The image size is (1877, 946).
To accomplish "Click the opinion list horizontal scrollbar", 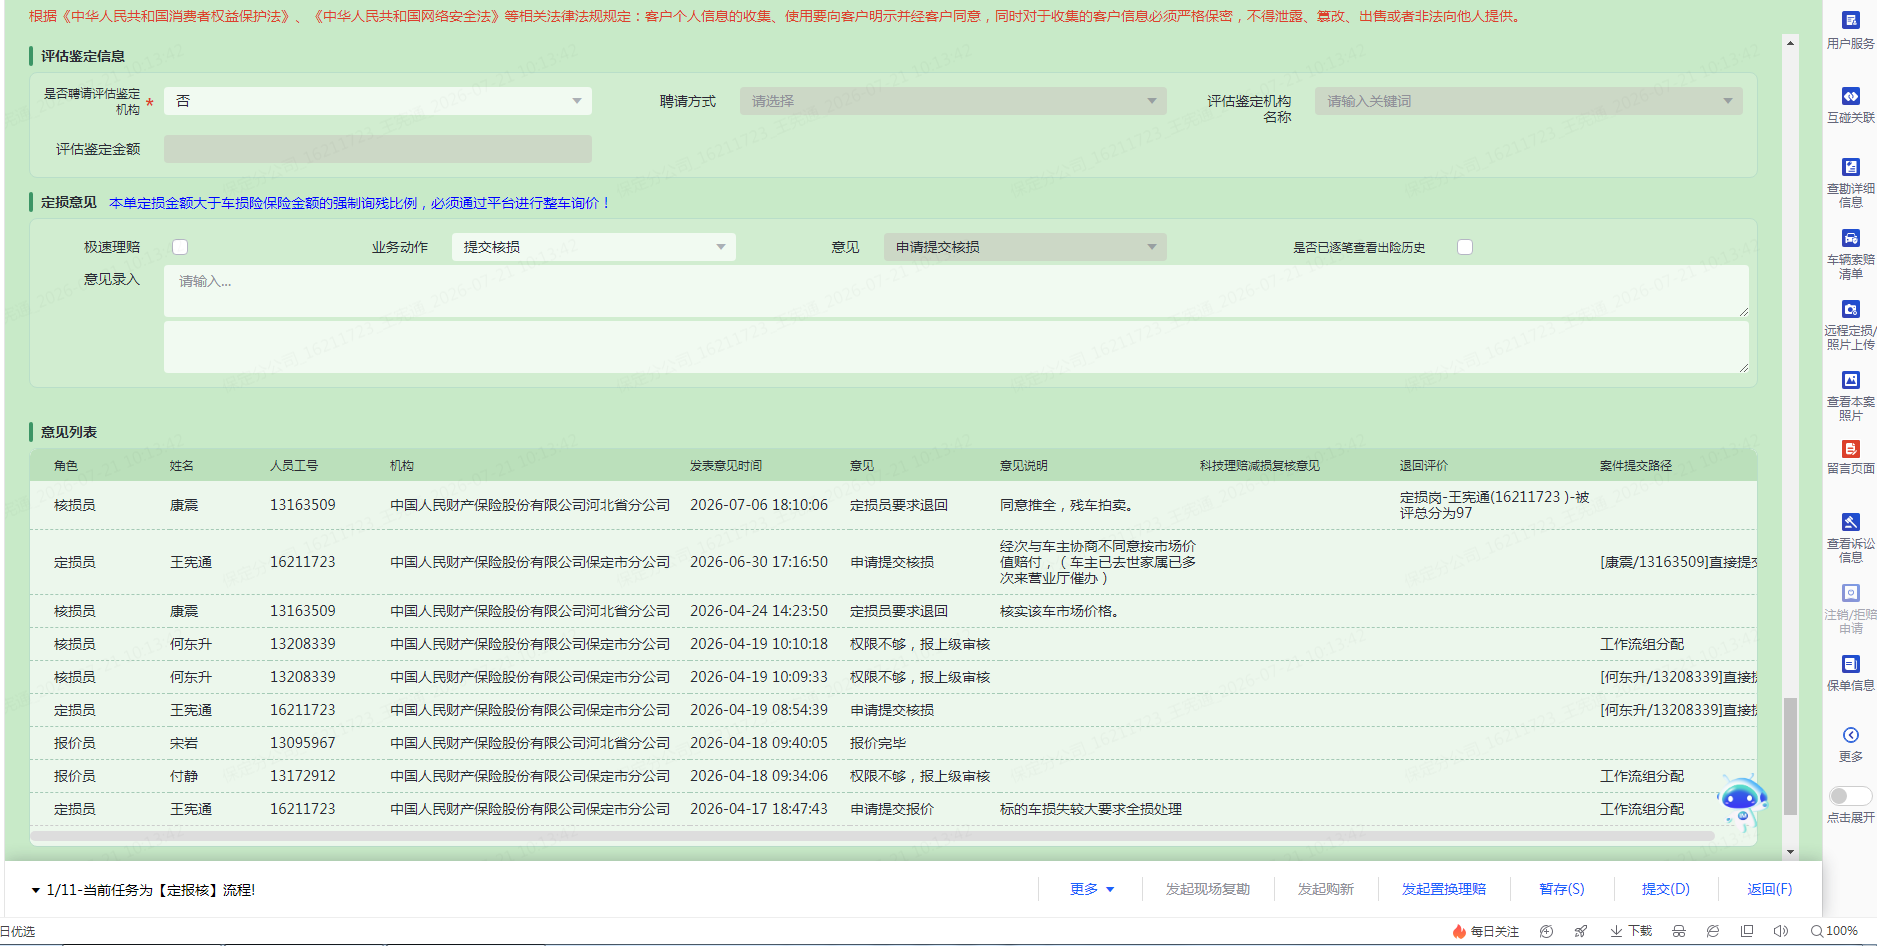I will coord(872,836).
